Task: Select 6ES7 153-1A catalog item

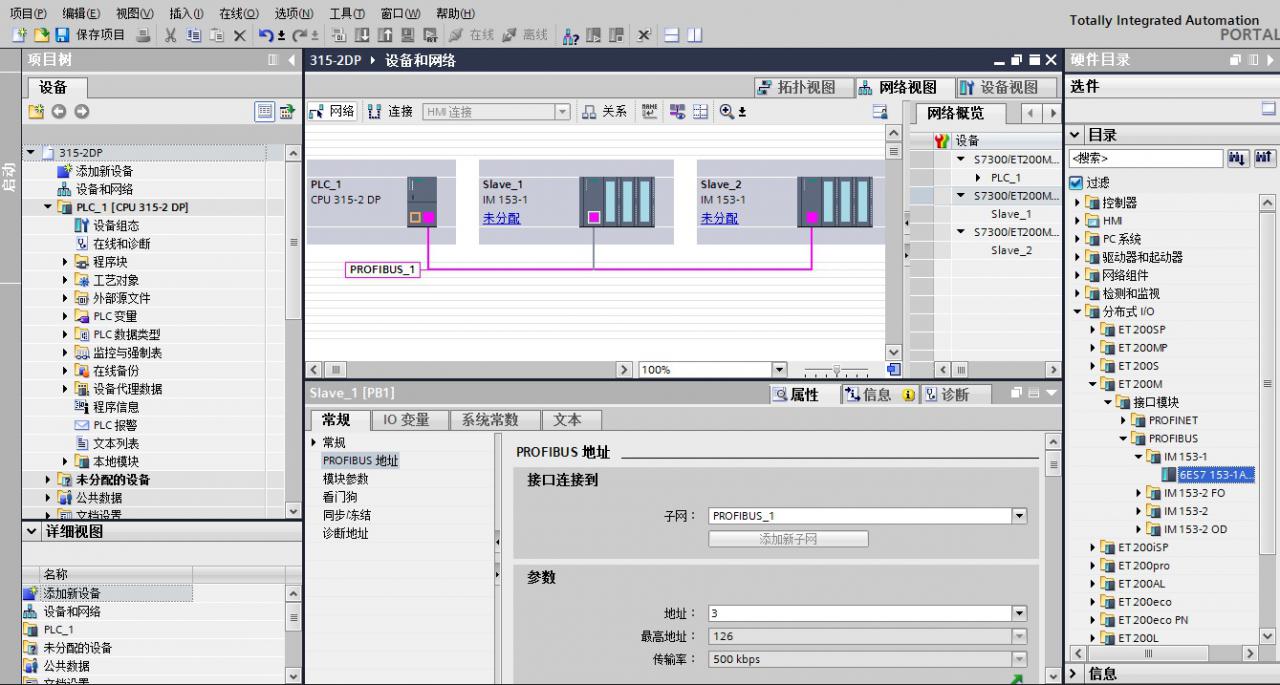Action: pos(1215,474)
